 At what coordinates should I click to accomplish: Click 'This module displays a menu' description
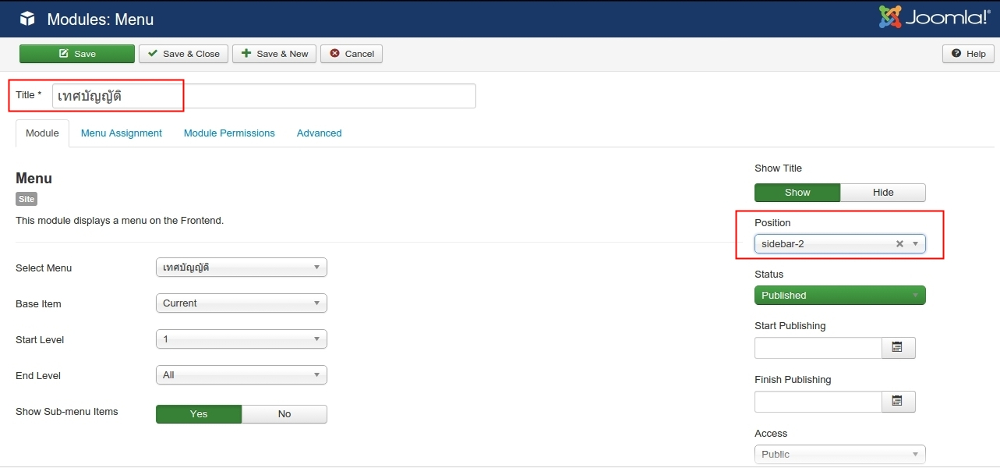[x=120, y=221]
